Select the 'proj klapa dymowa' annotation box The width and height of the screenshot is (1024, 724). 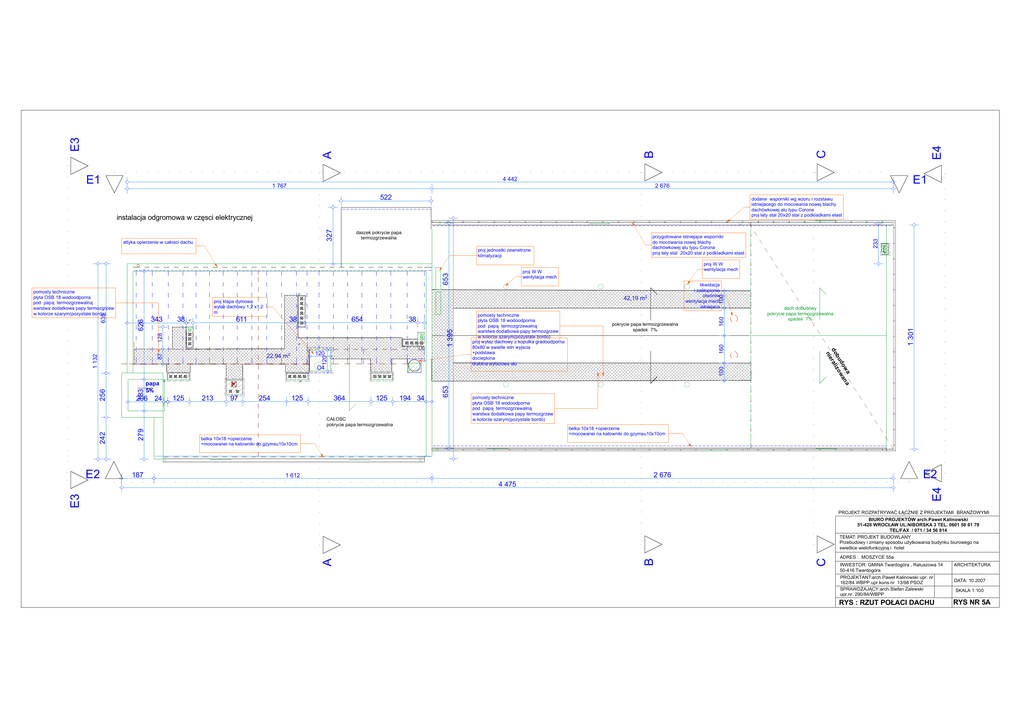(x=239, y=307)
